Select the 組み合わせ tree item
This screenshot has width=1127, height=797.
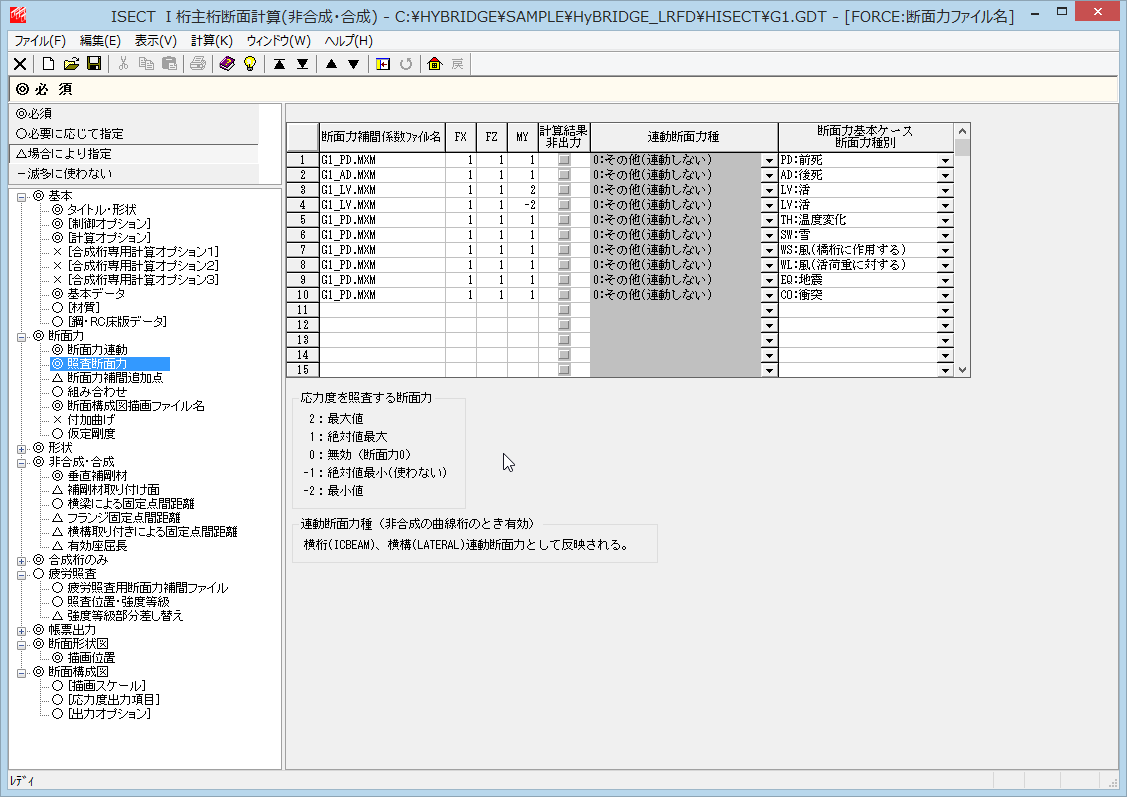click(96, 392)
